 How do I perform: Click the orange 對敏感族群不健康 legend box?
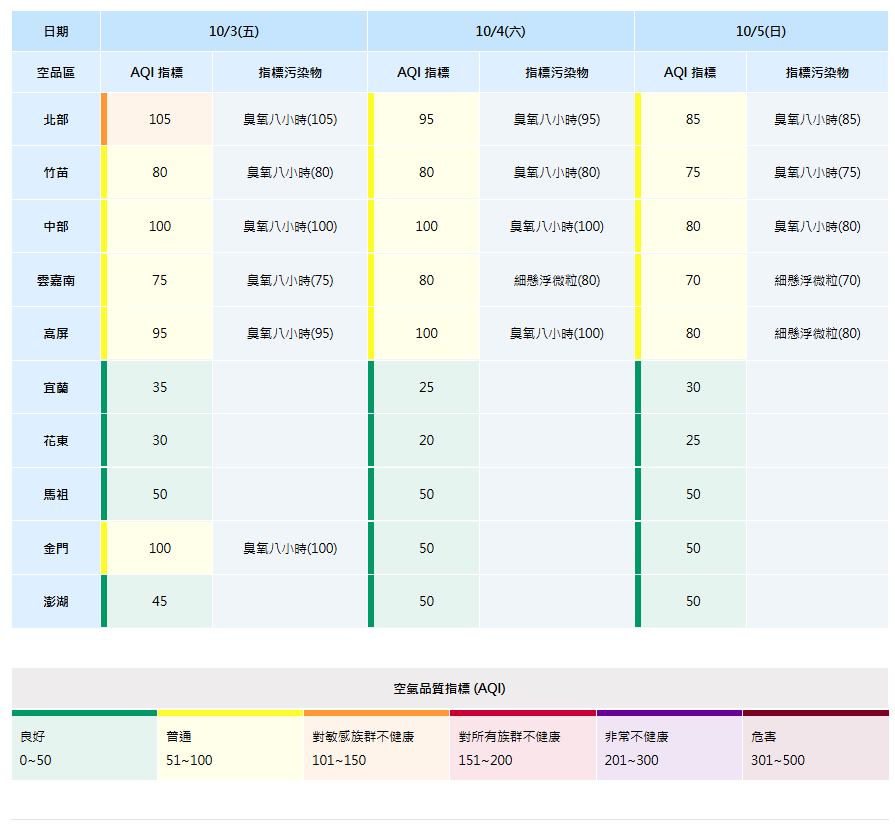[376, 747]
